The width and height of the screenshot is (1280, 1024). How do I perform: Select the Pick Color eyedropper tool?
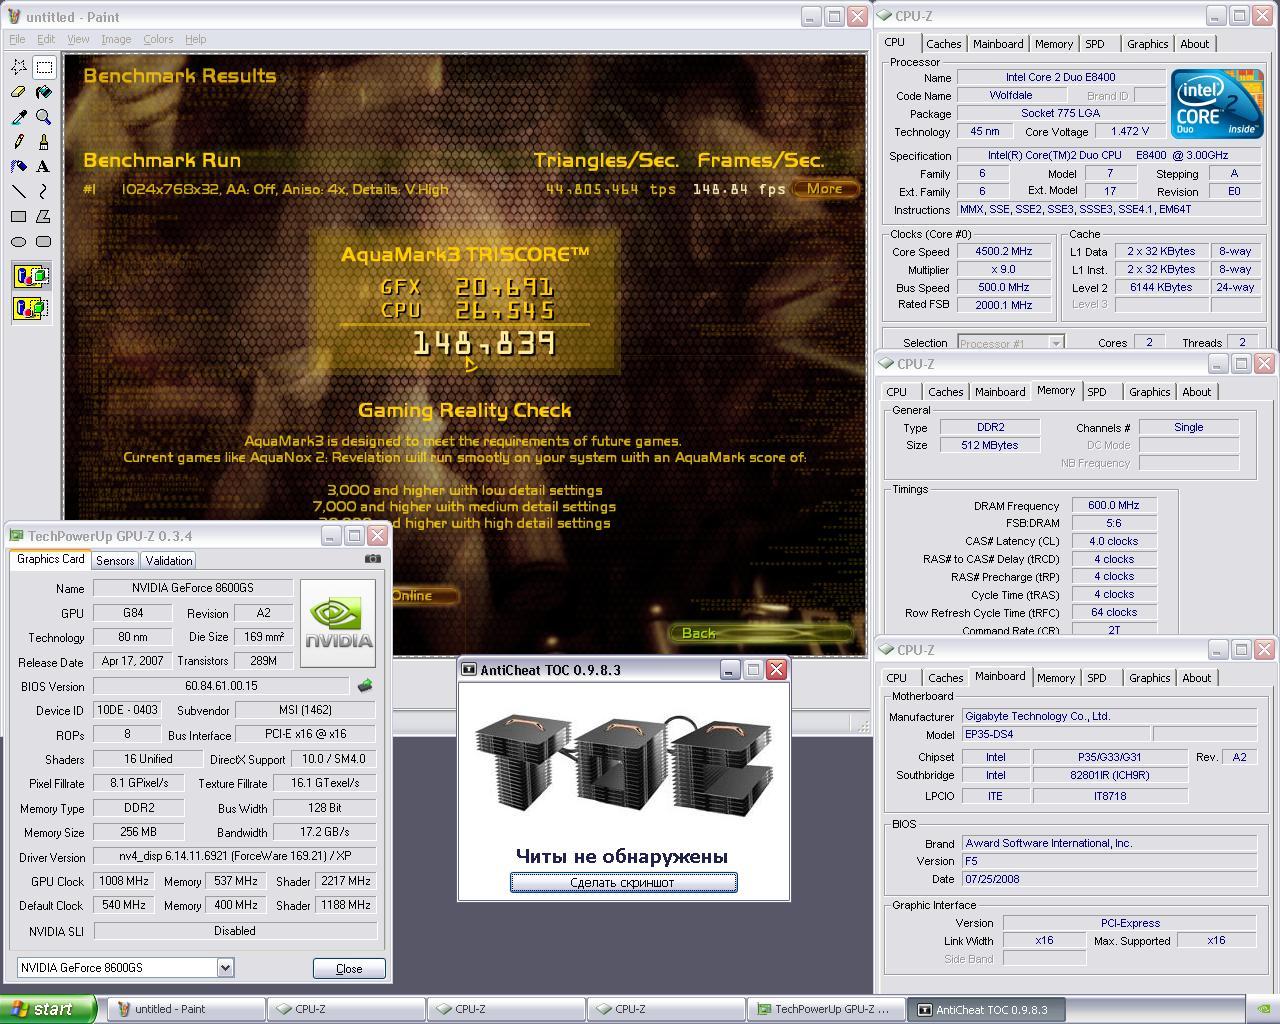coord(19,117)
